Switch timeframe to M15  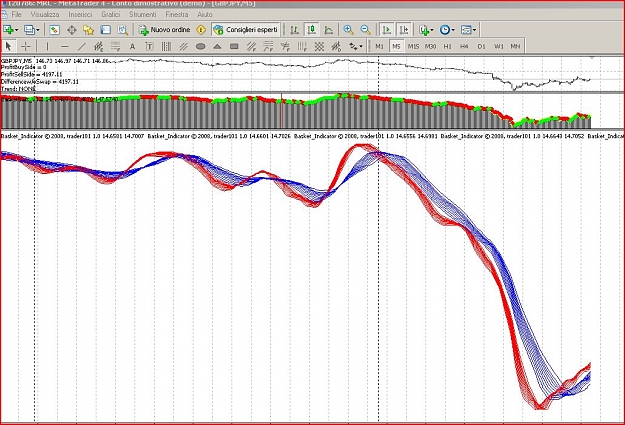pos(413,47)
